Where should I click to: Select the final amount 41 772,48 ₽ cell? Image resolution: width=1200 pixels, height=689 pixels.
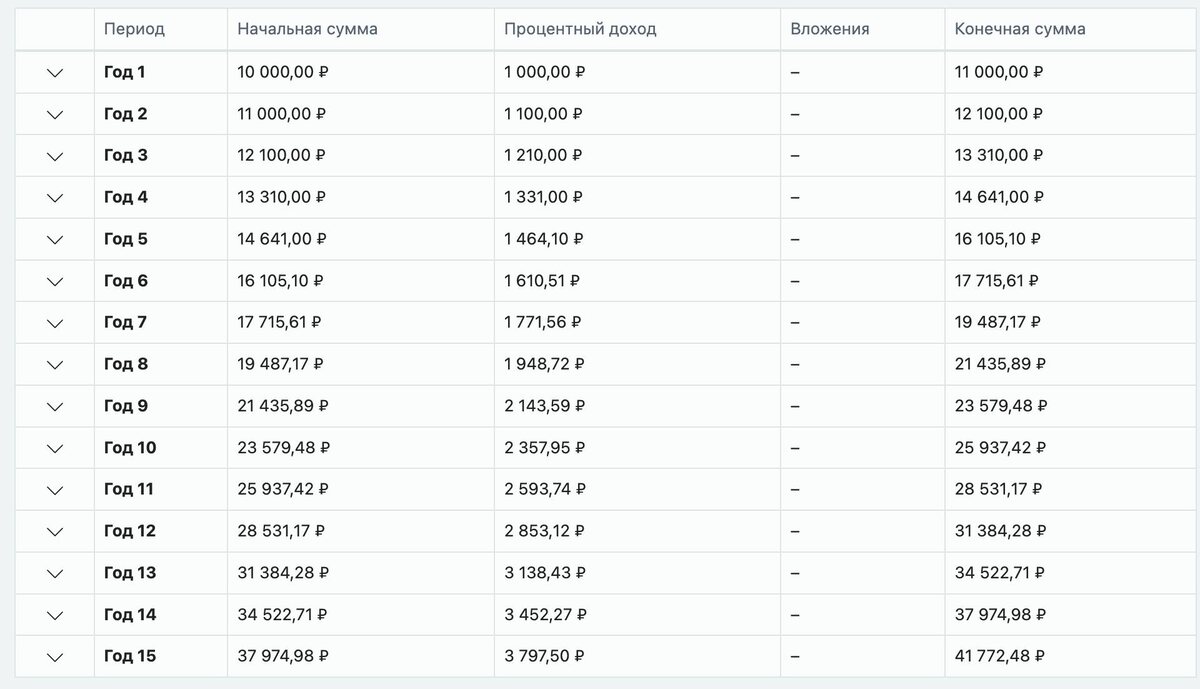1000,657
